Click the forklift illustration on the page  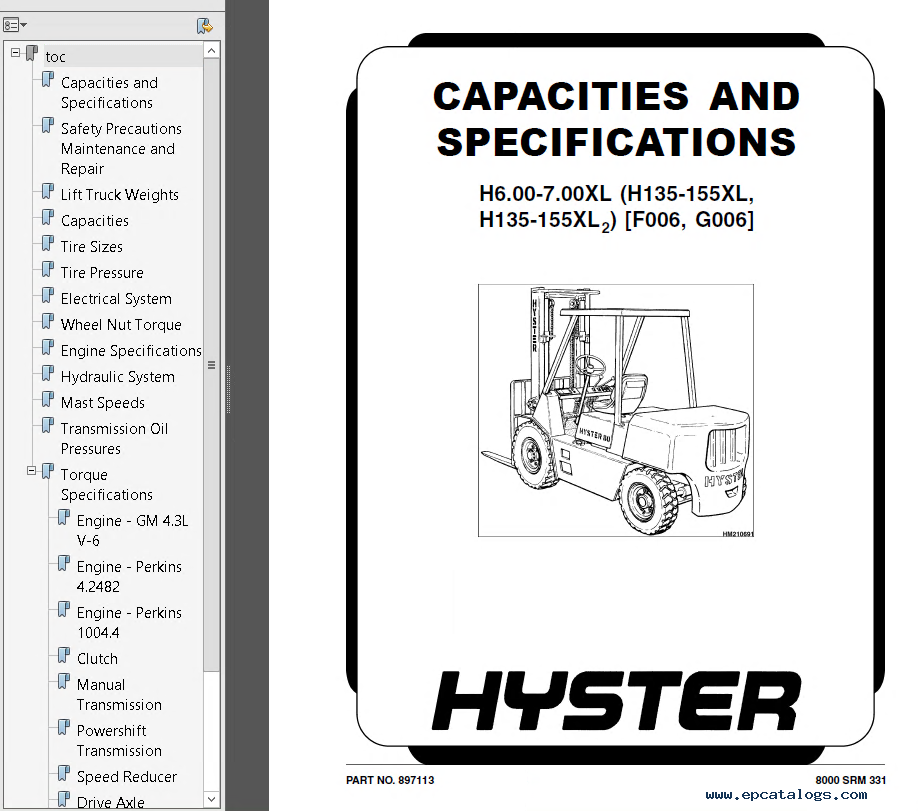tap(616, 410)
